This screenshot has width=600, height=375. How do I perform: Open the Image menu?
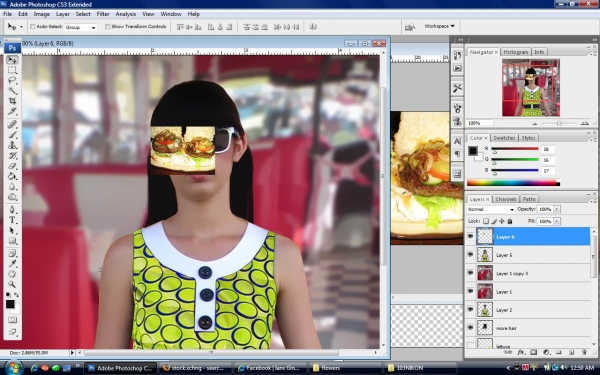pyautogui.click(x=42, y=14)
